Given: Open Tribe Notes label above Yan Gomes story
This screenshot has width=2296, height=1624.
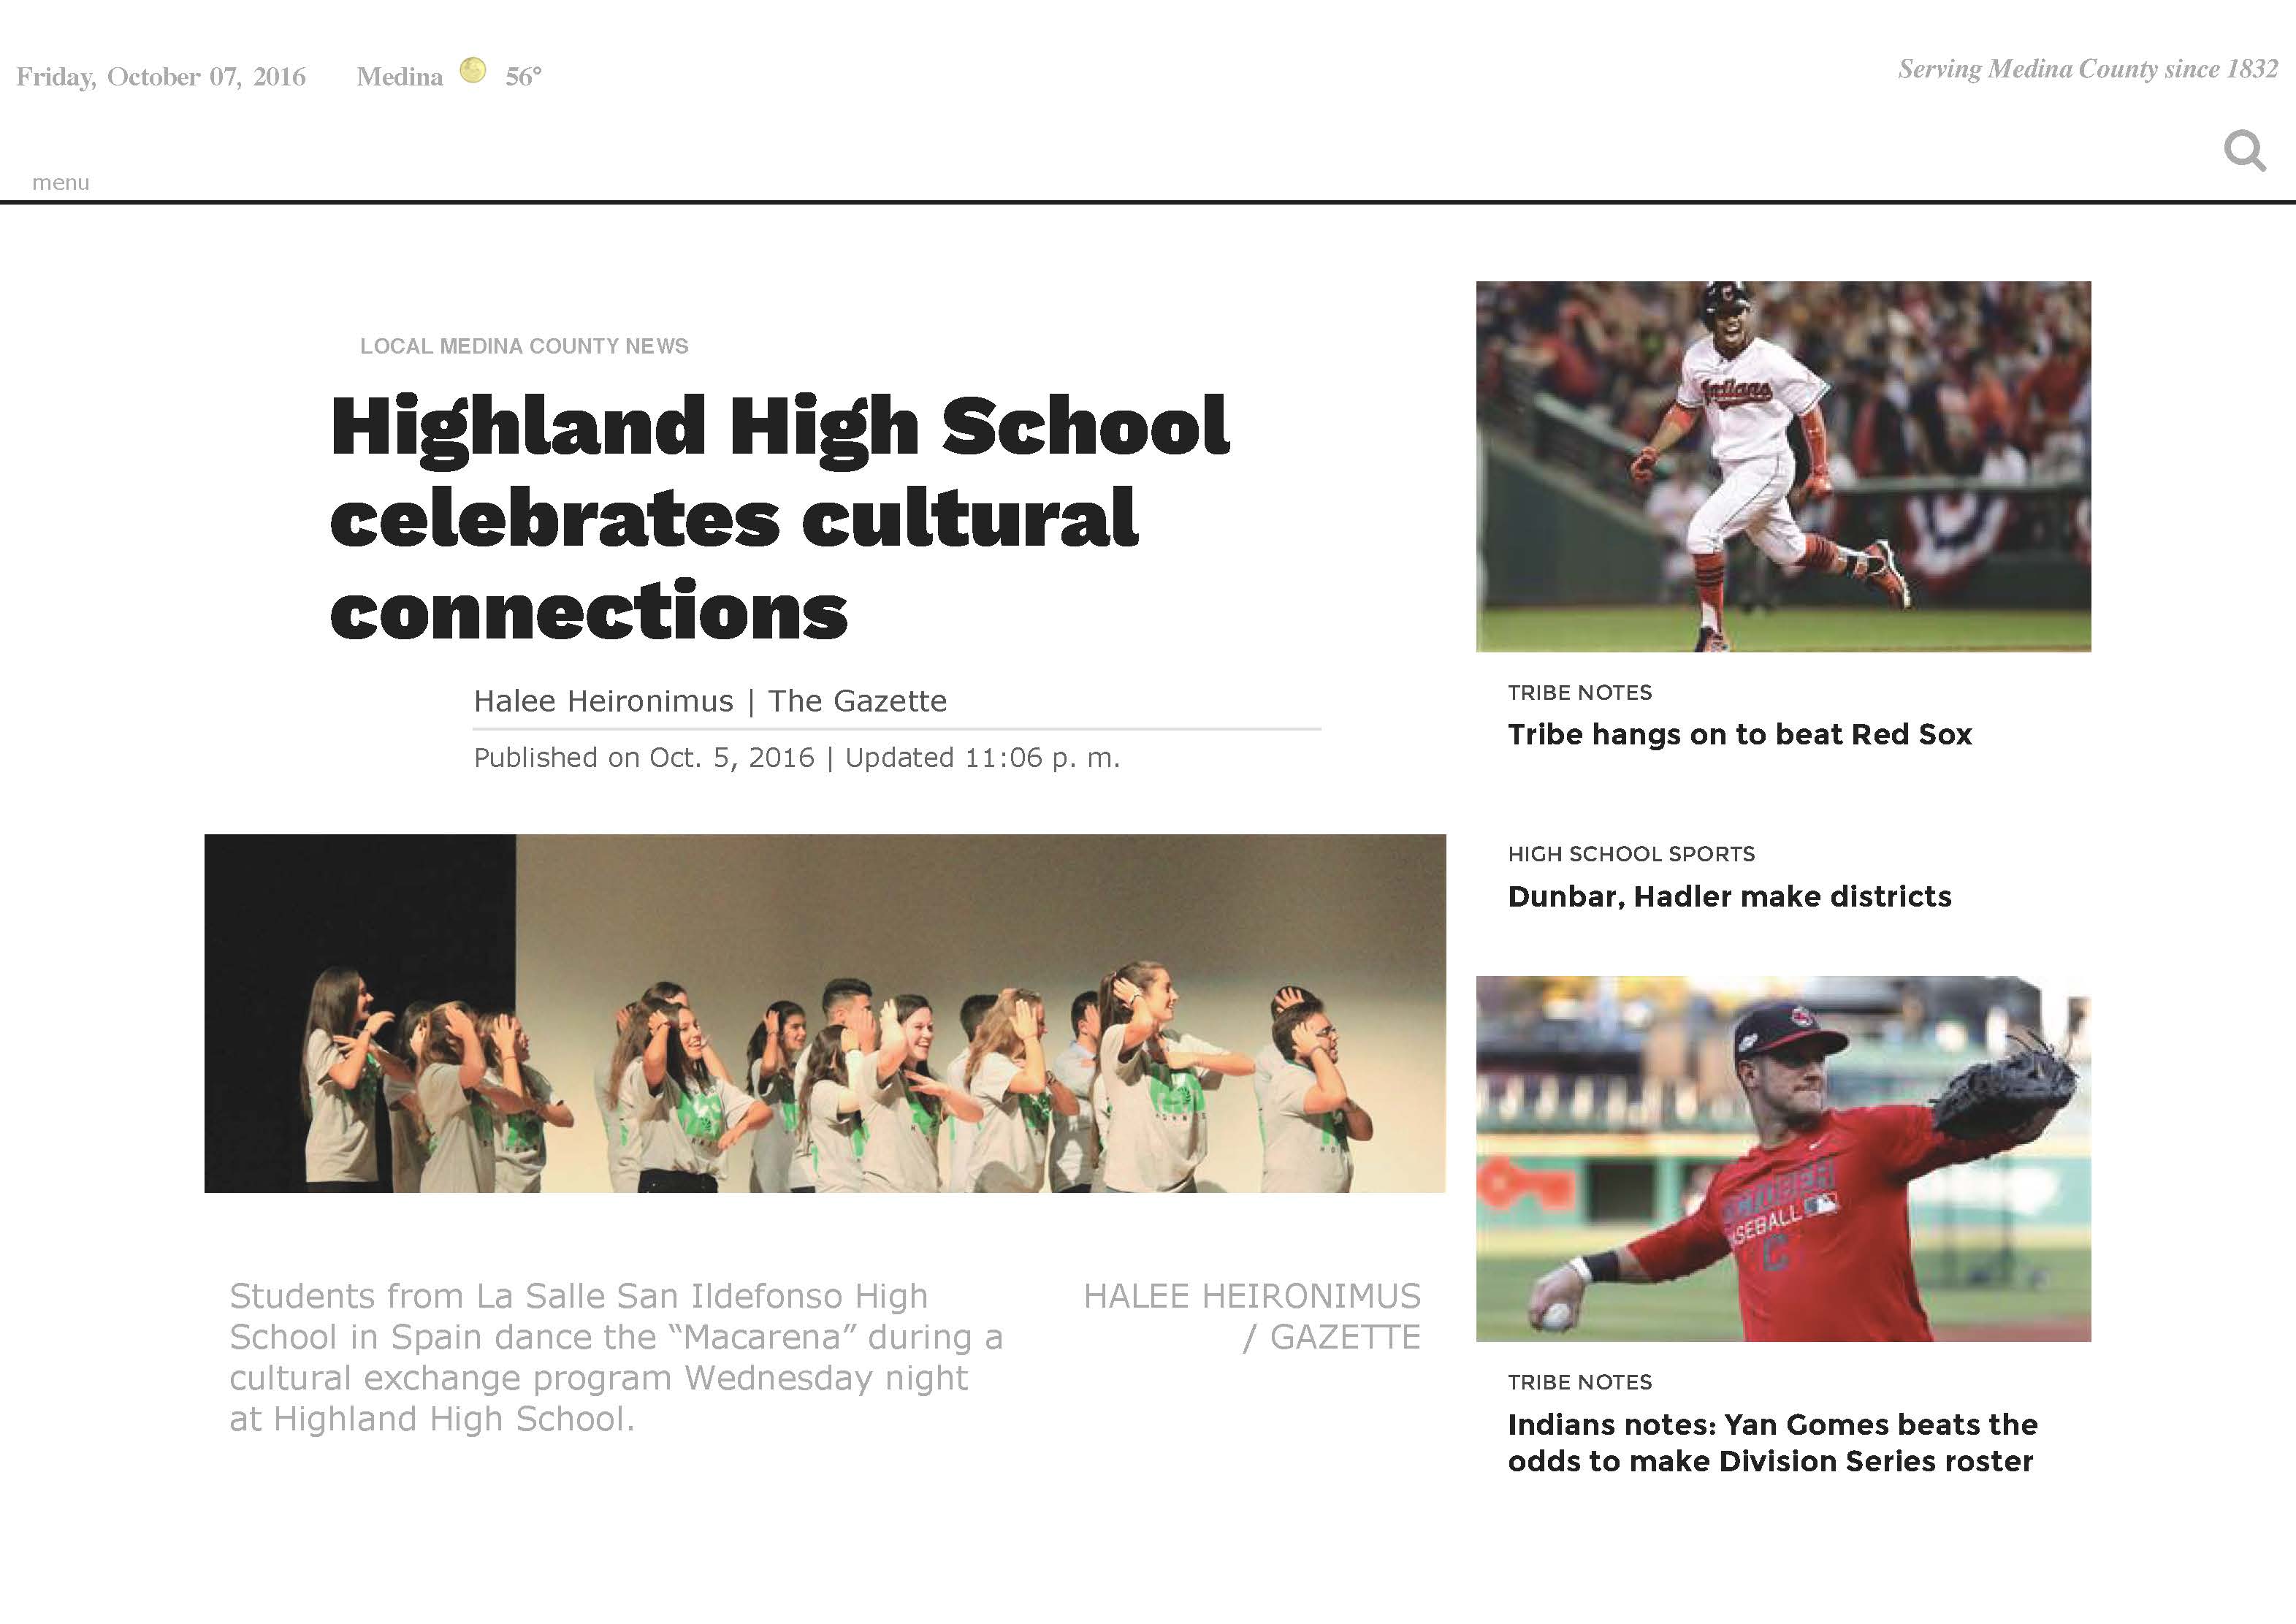Looking at the screenshot, I should [x=1580, y=1382].
